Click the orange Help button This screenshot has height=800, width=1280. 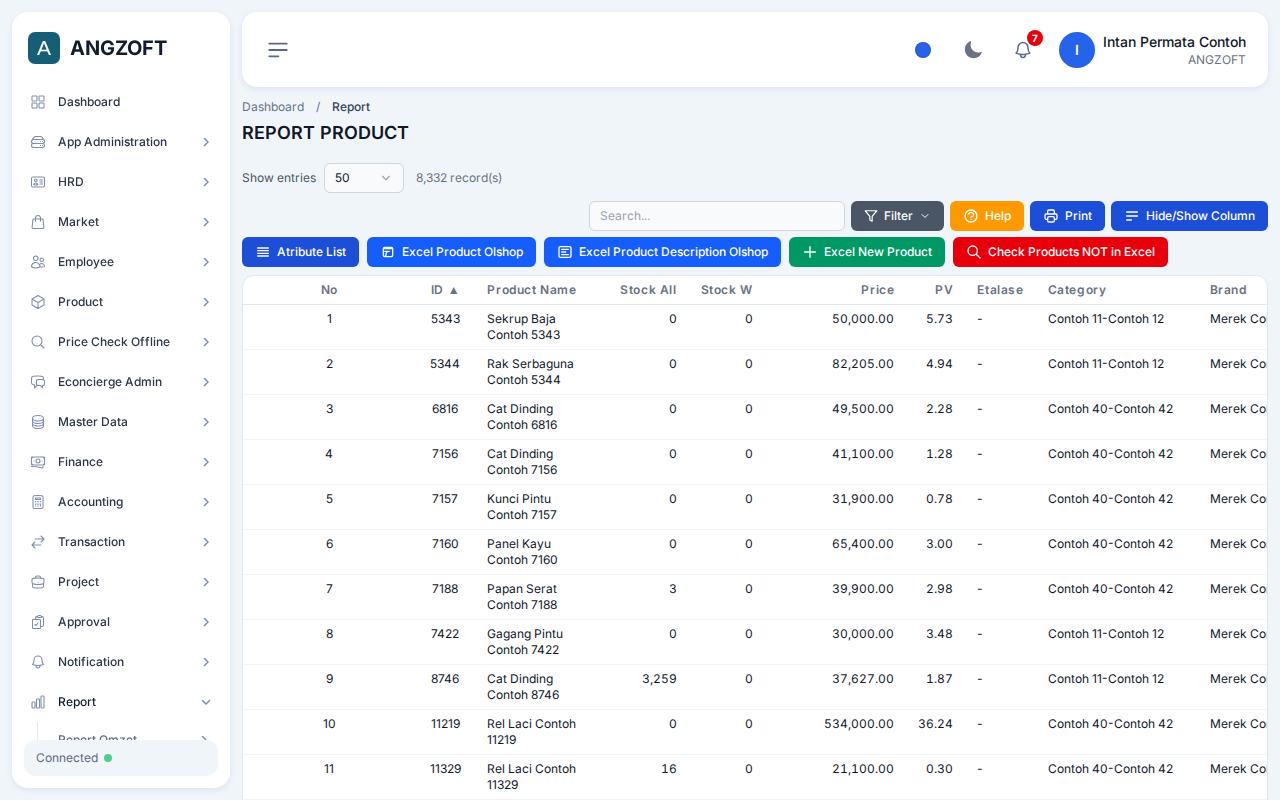987,216
